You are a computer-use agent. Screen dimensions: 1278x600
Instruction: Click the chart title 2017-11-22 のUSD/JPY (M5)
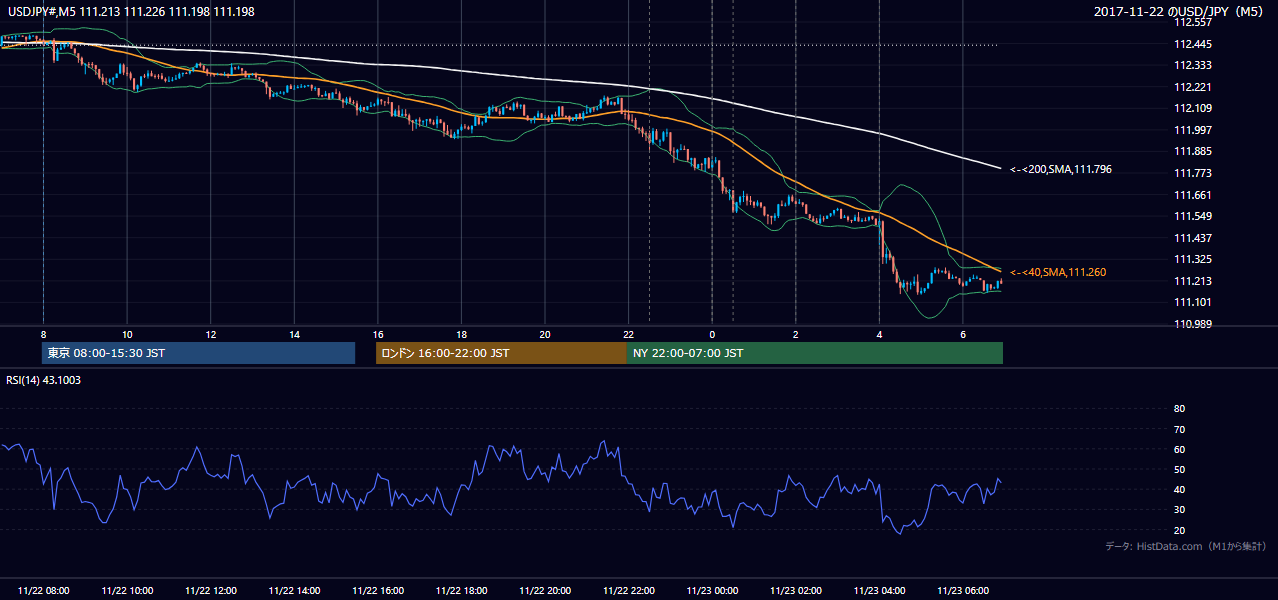pyautogui.click(x=1180, y=12)
